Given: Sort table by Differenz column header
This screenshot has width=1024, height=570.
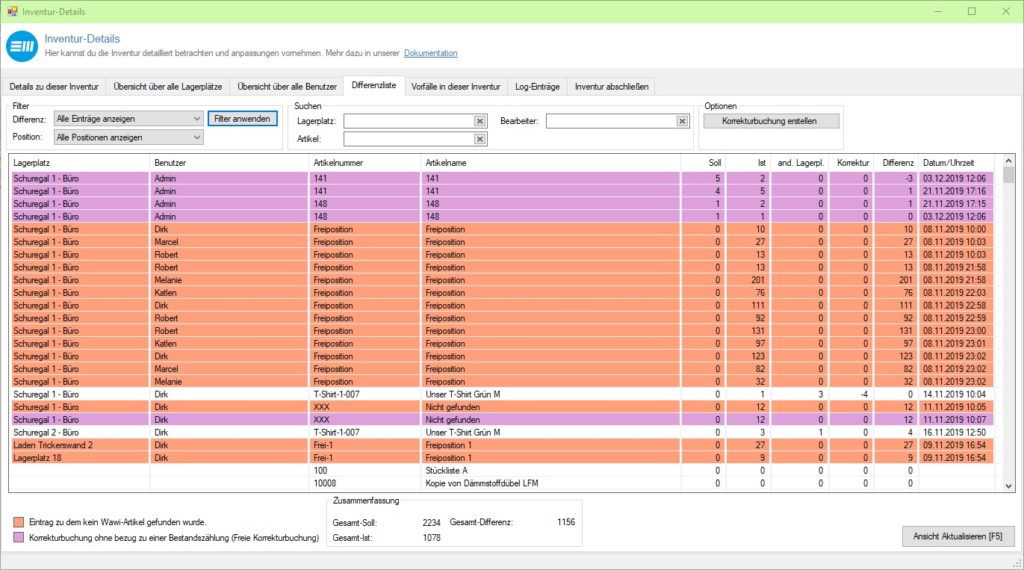Looking at the screenshot, I should point(897,162).
